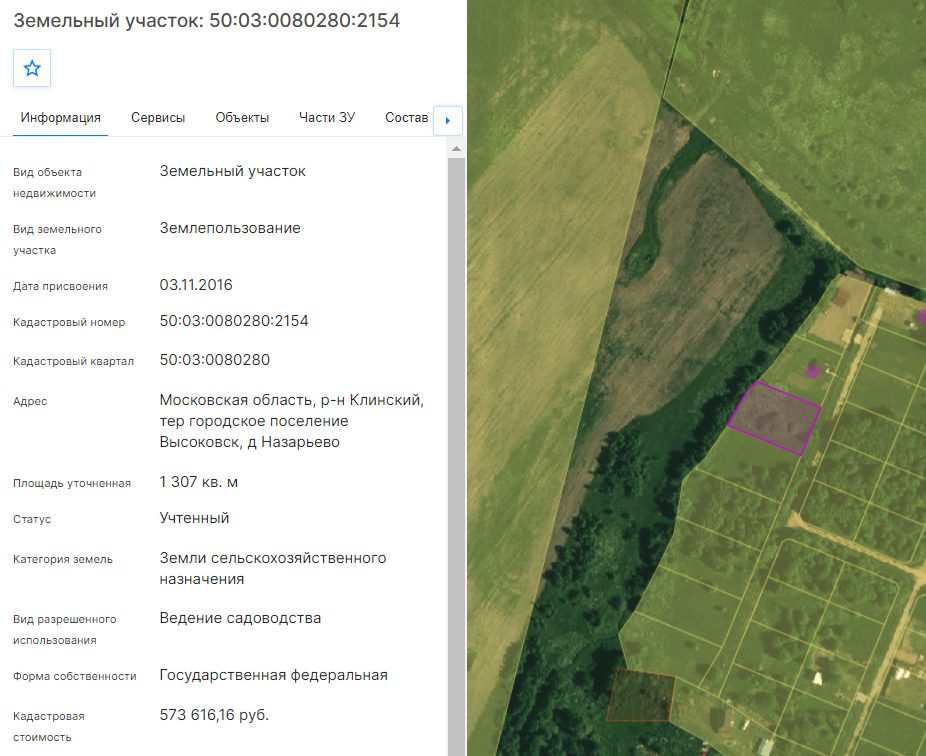
Task: Show more tabs with the right arrow
Action: [x=448, y=120]
